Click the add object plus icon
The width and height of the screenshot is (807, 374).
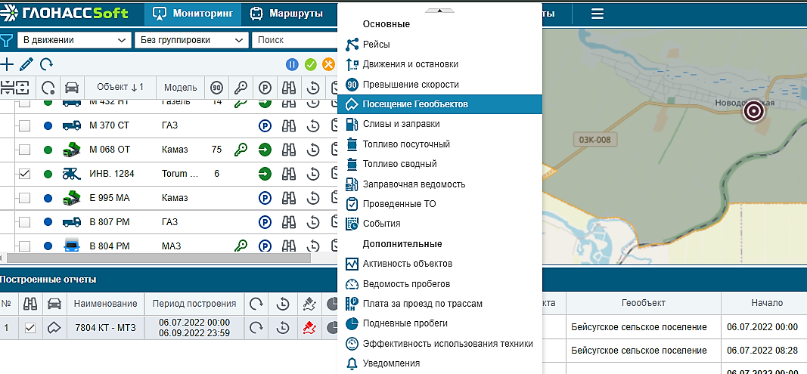tap(7, 64)
